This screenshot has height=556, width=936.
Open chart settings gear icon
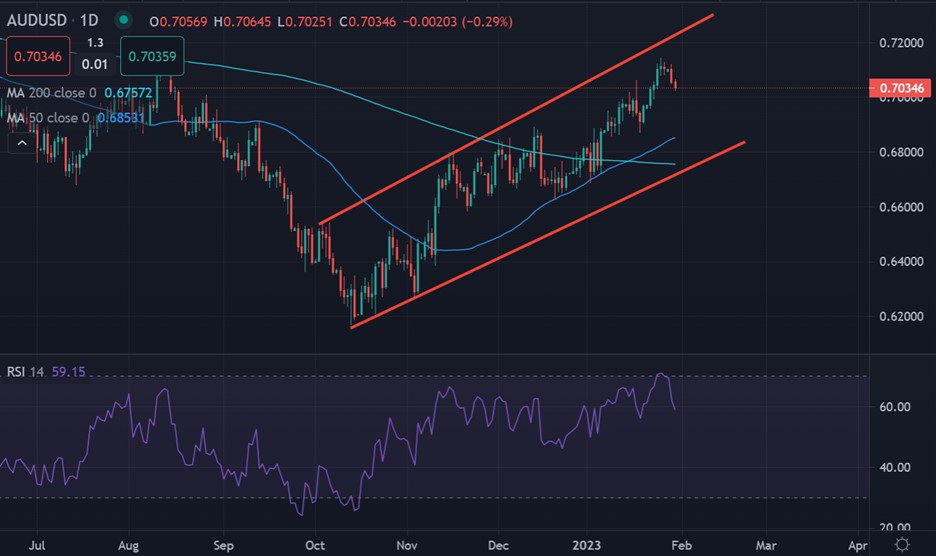coord(902,545)
